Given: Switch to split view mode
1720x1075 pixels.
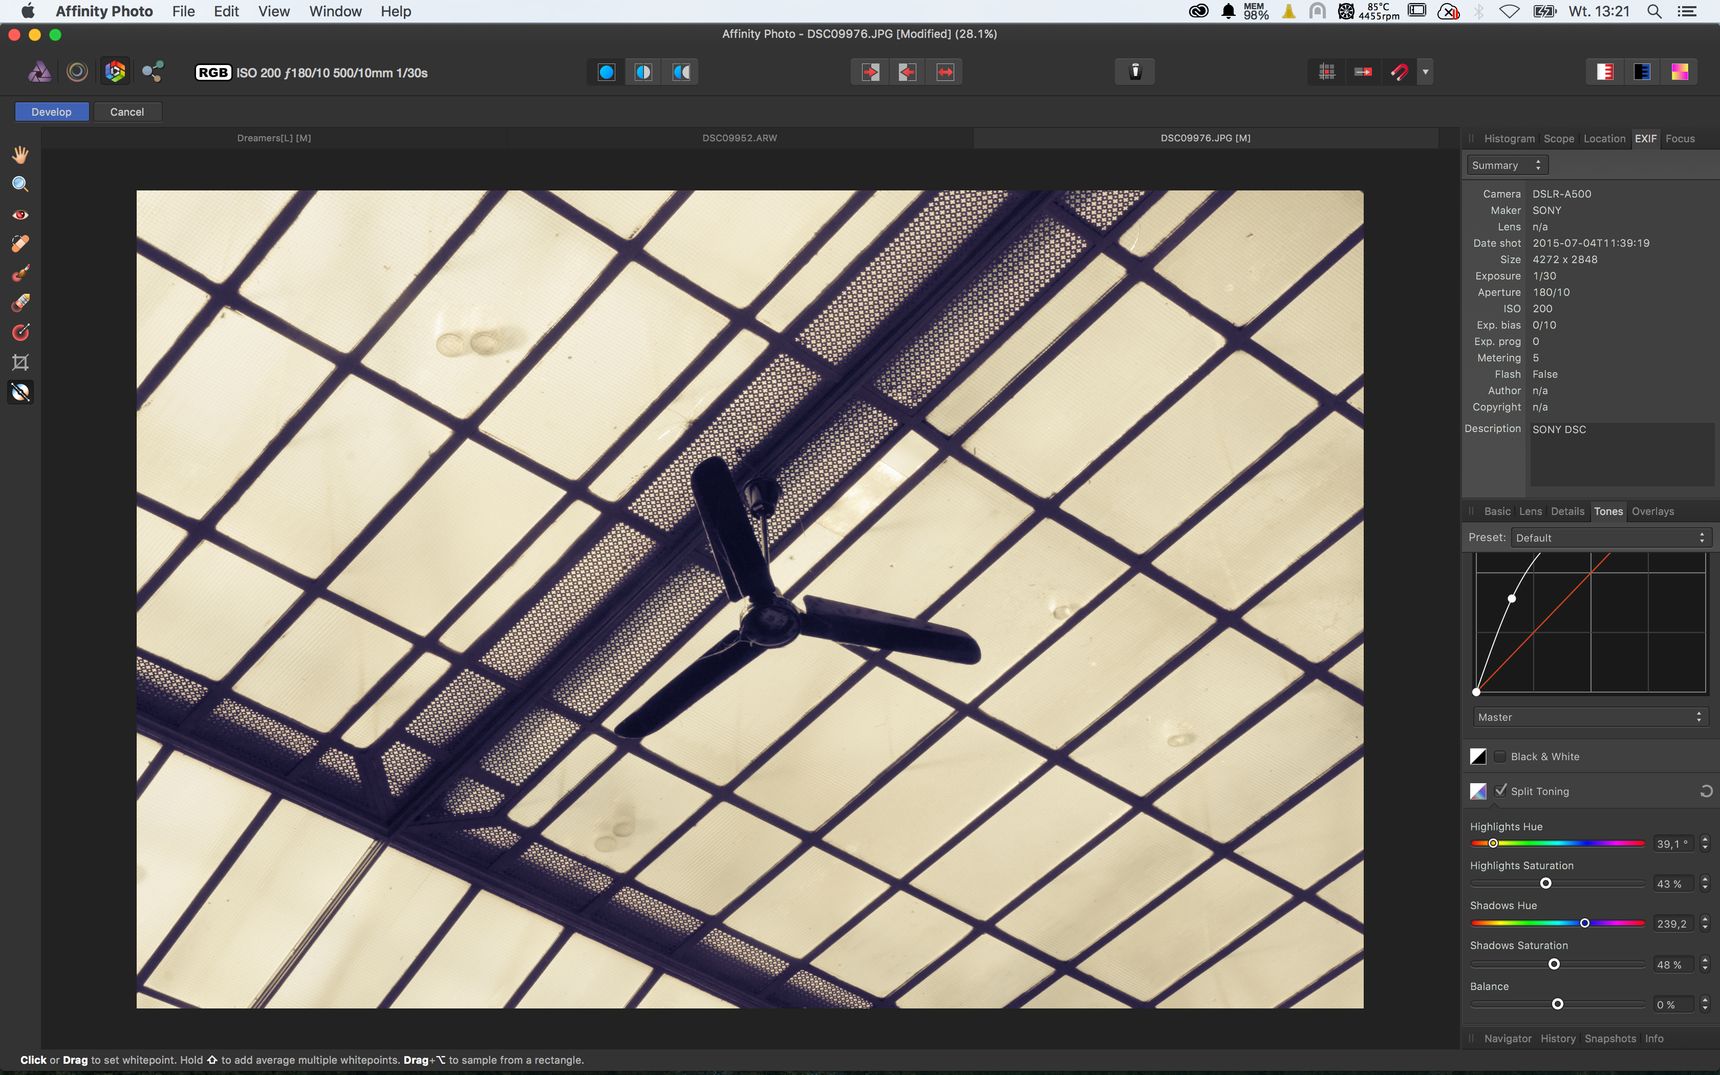Looking at the screenshot, I should click(x=643, y=72).
